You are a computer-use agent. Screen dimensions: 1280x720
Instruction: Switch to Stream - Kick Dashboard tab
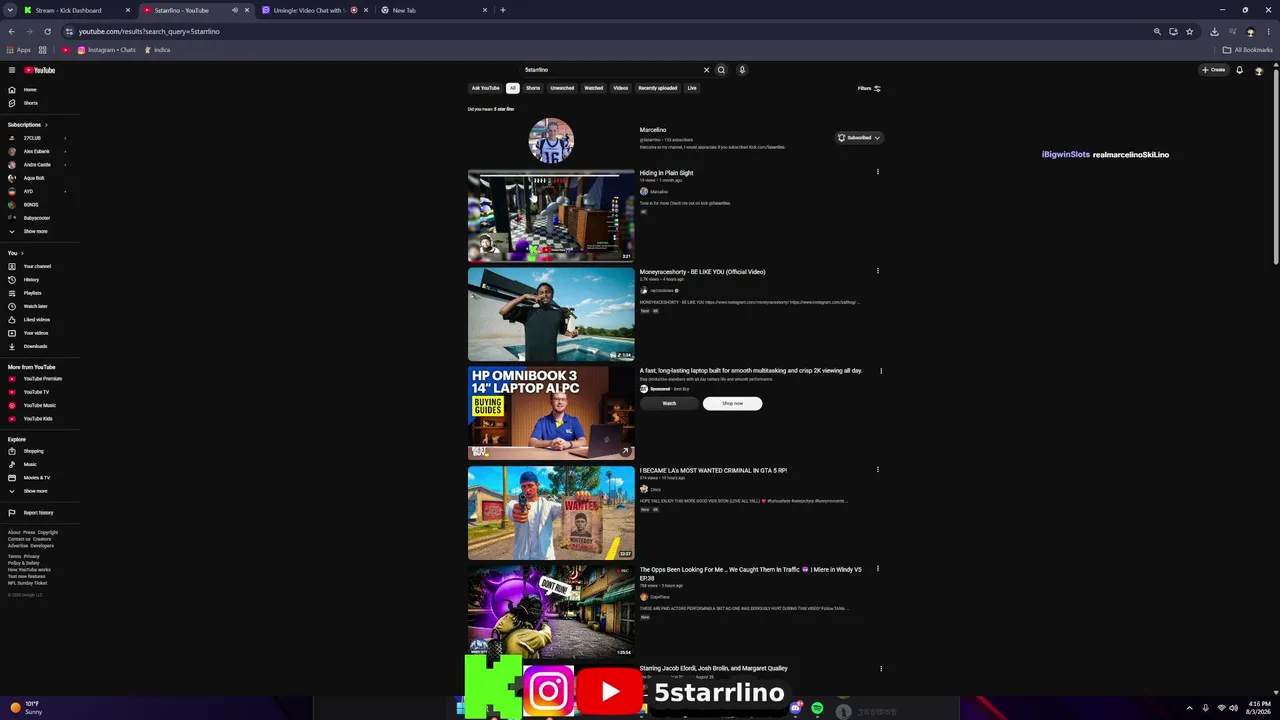pyautogui.click(x=78, y=10)
